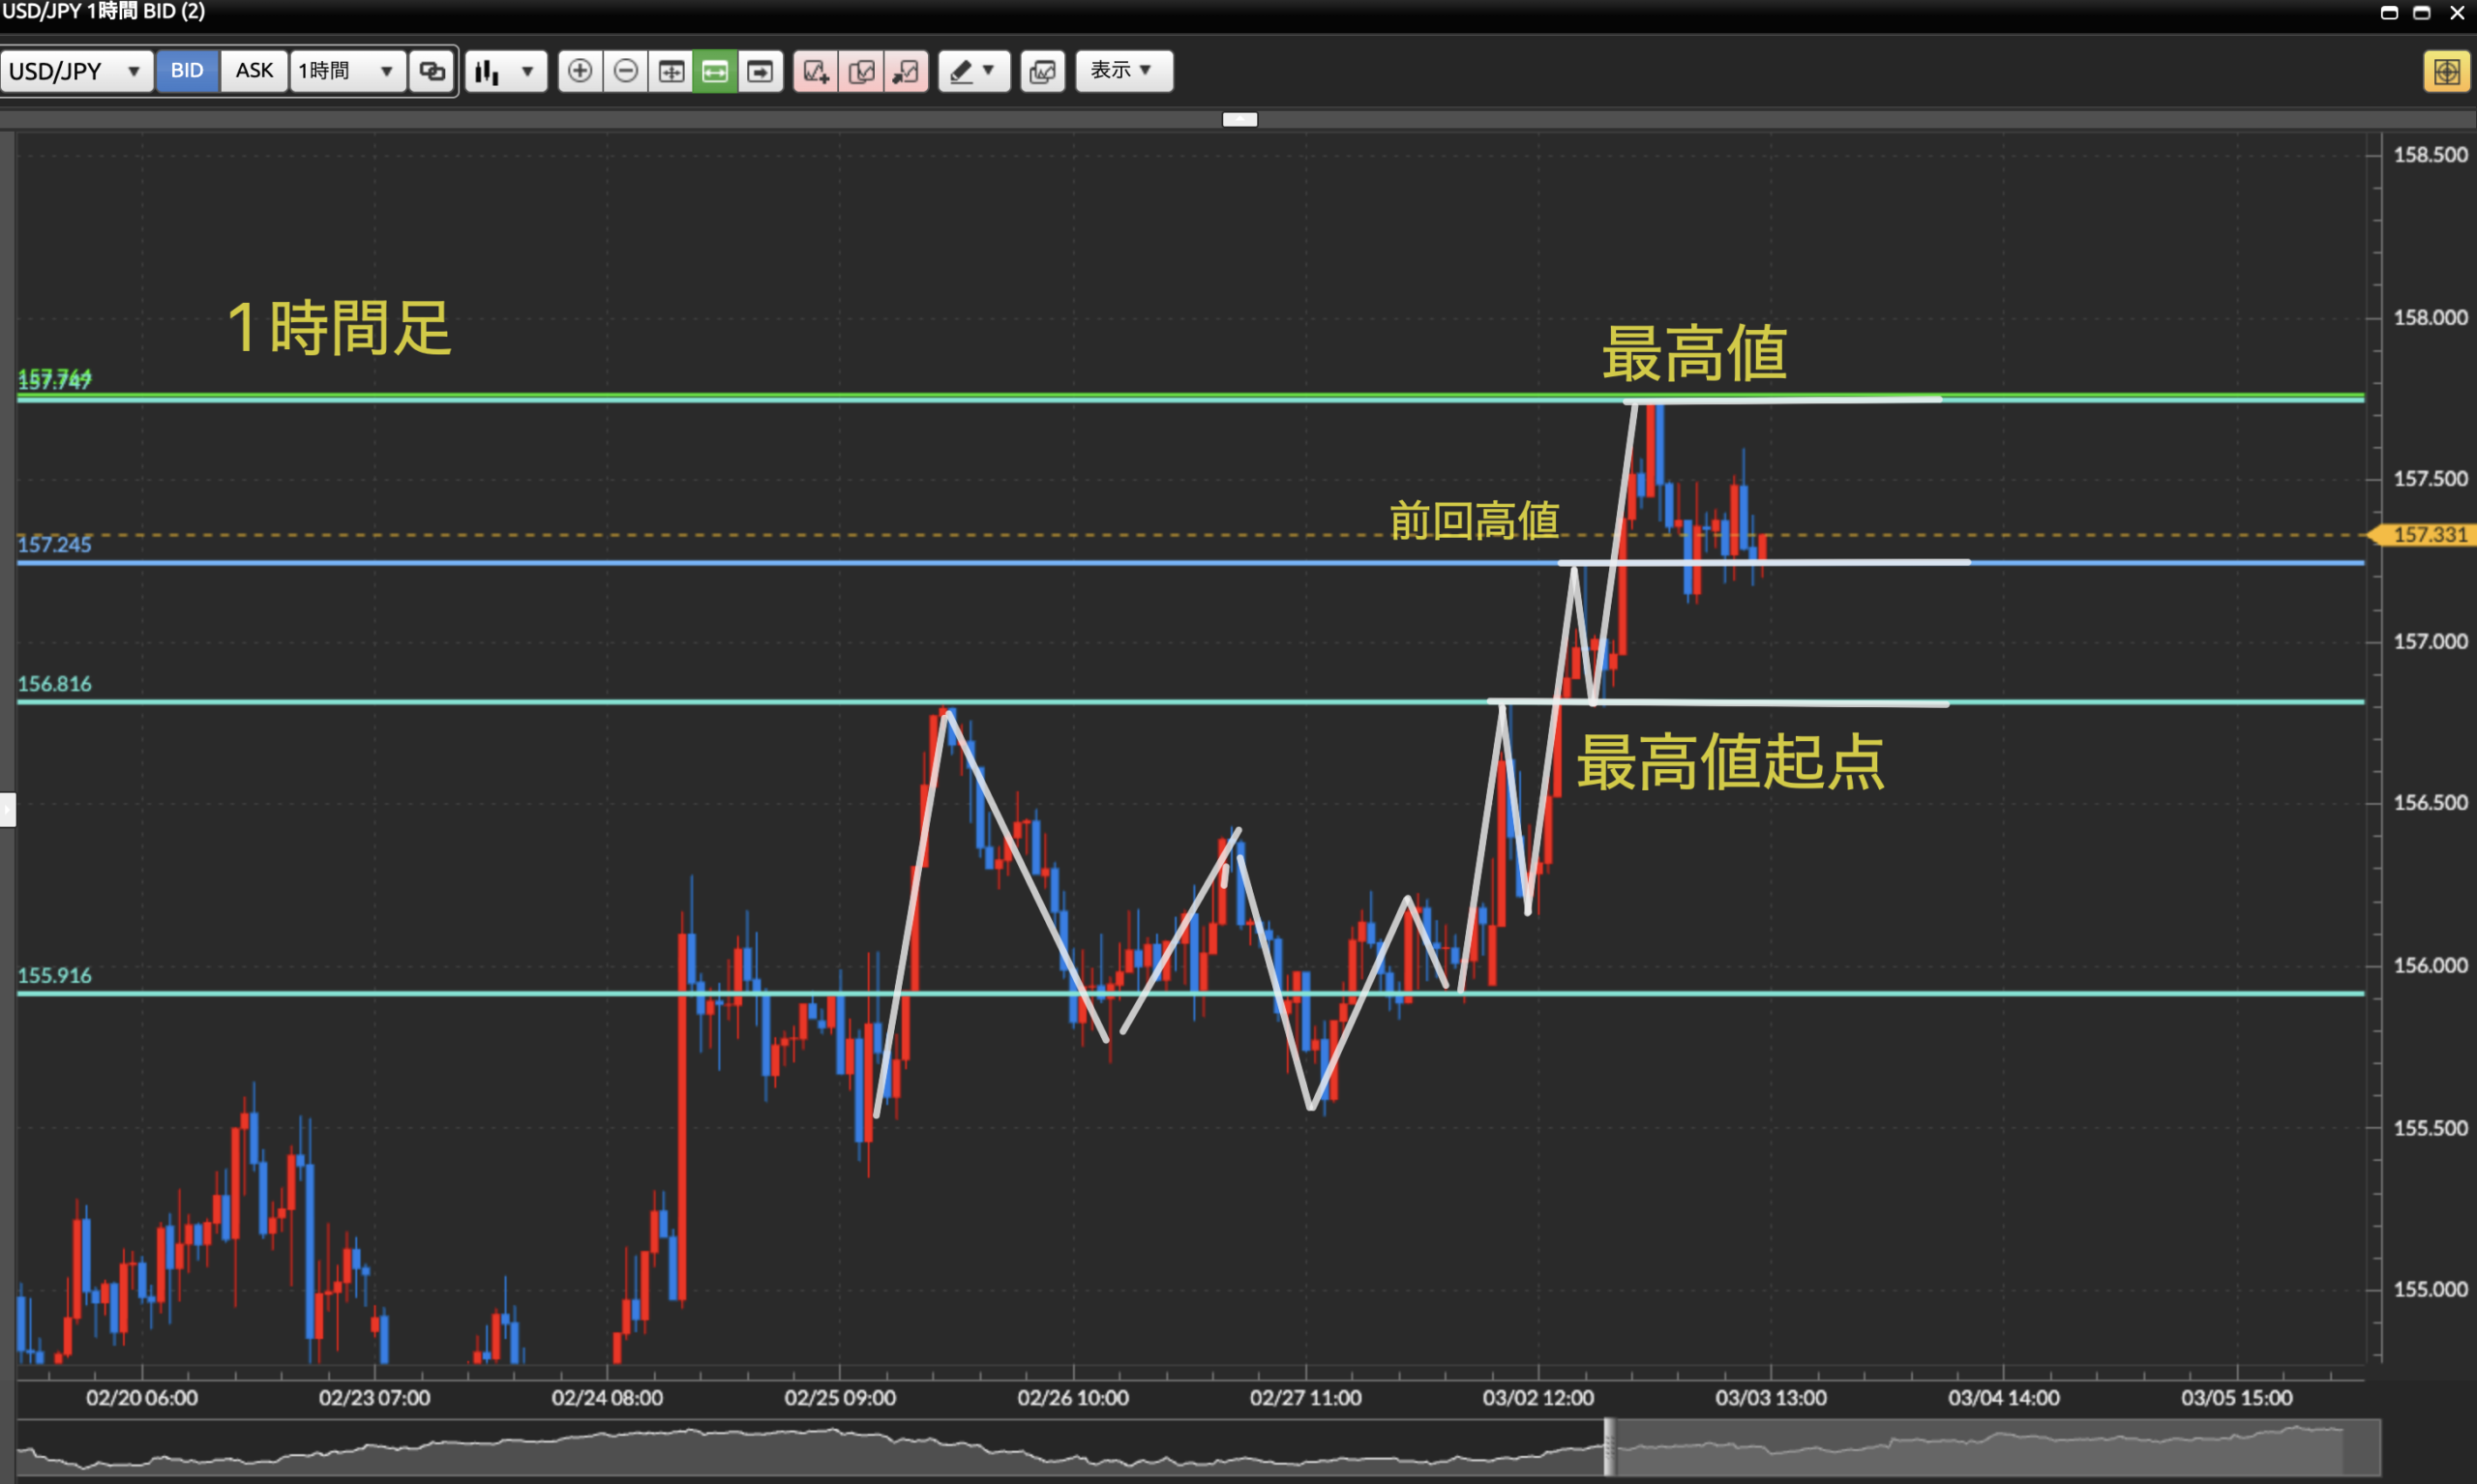
Task: Click the chart link/sync icon
Action: click(432, 71)
